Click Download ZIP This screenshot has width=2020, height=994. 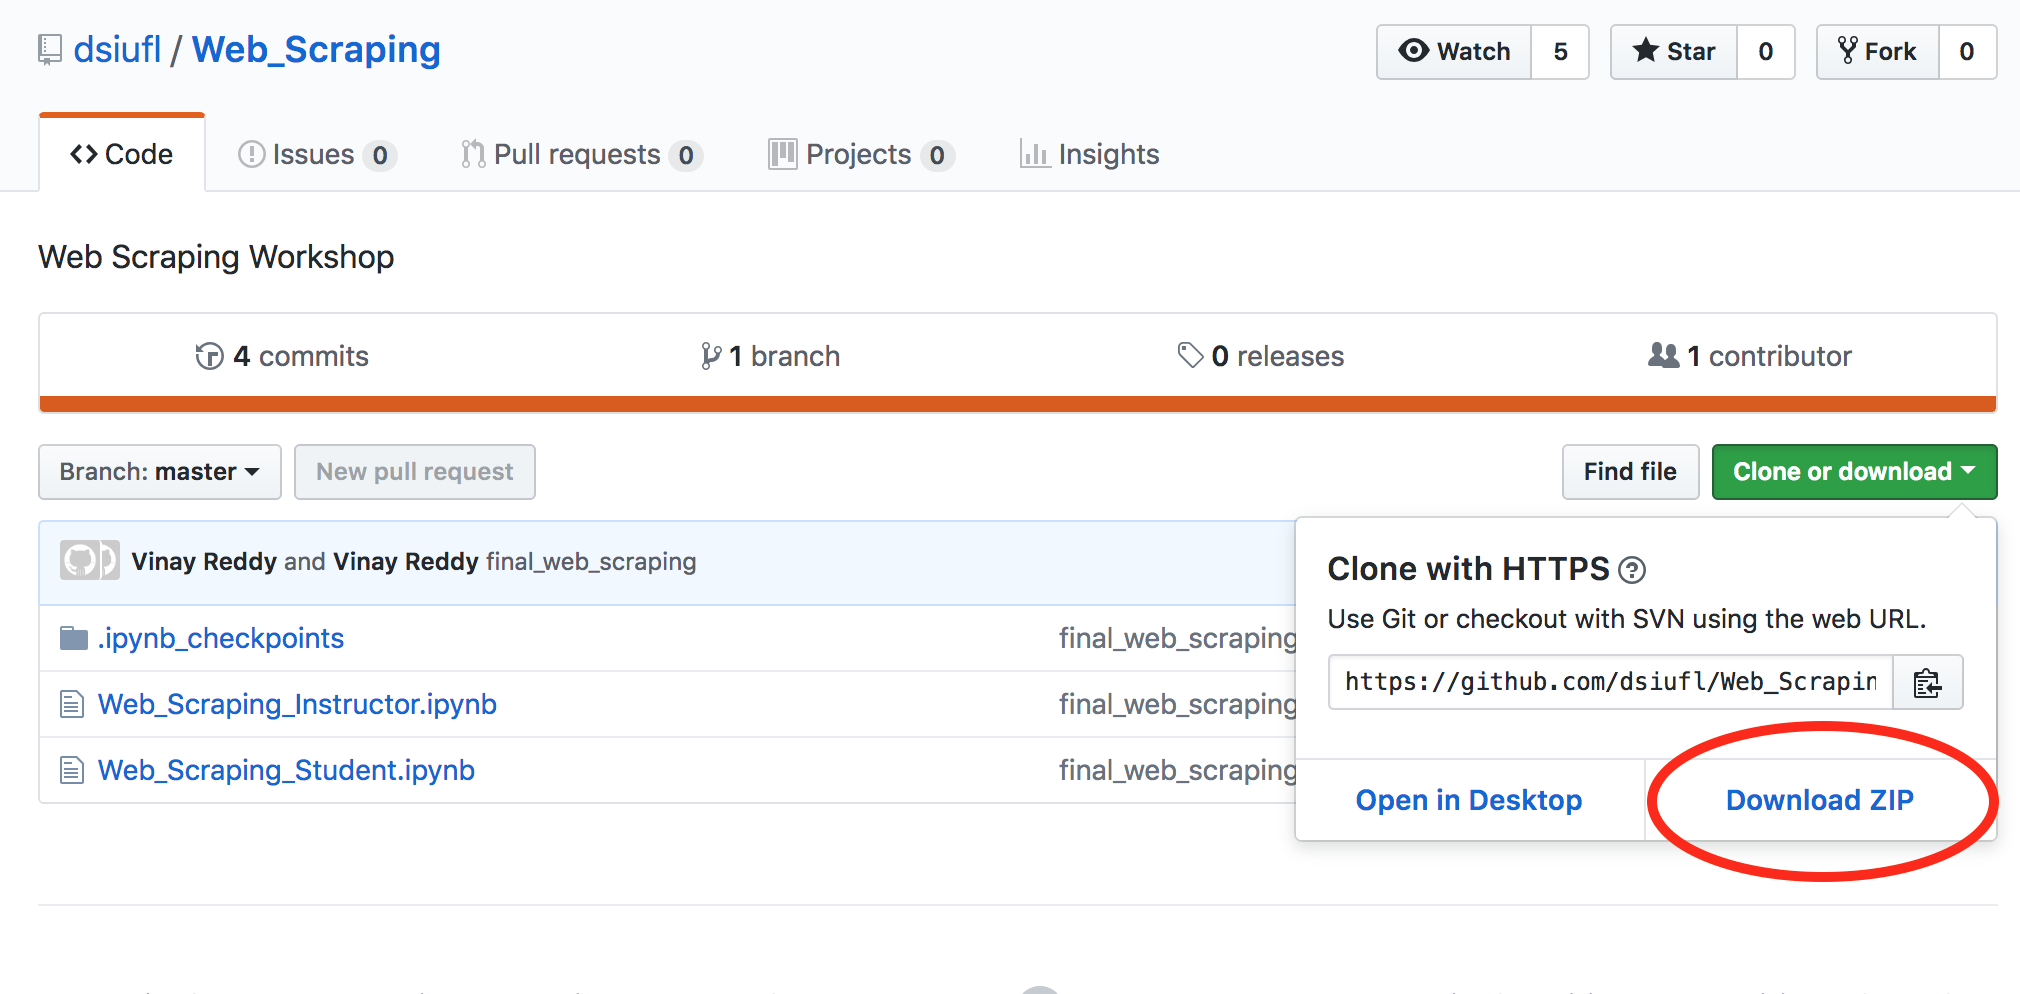pos(1820,800)
